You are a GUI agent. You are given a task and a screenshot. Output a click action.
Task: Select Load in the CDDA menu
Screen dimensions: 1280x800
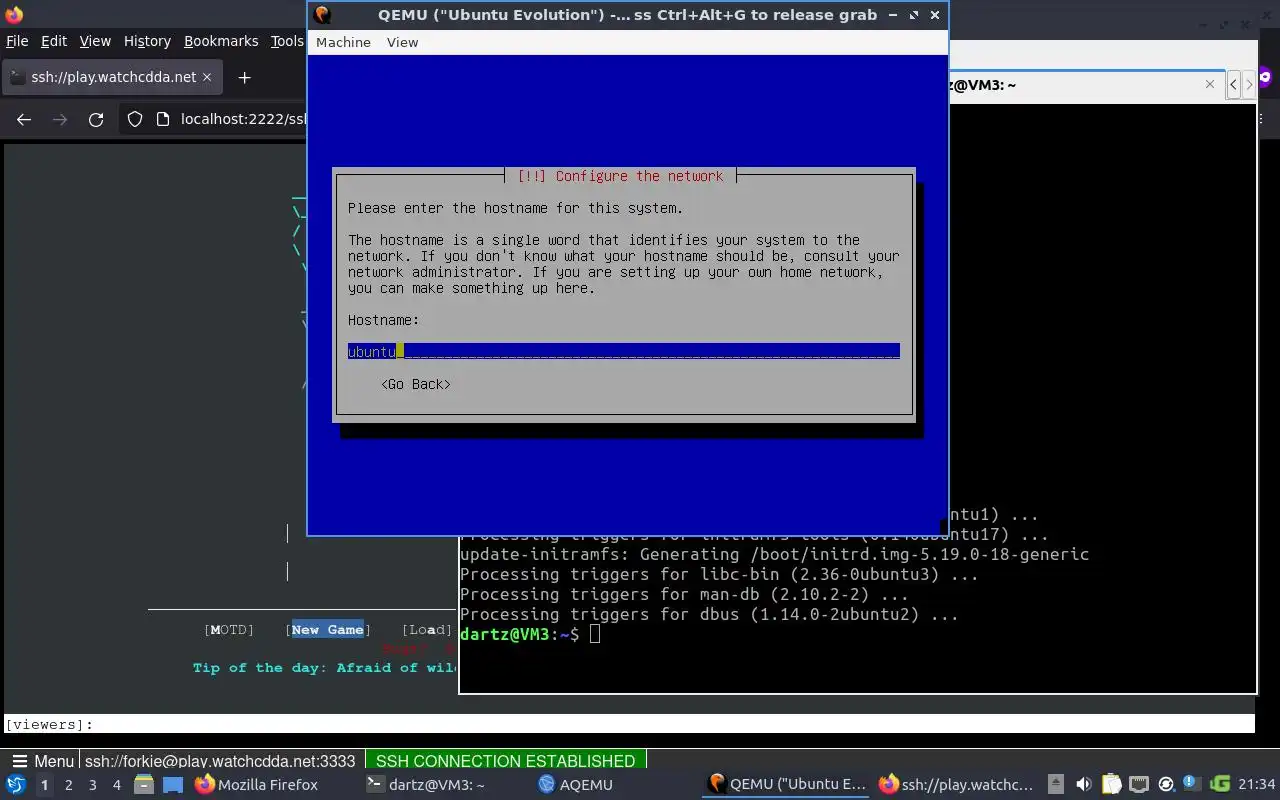click(427, 629)
